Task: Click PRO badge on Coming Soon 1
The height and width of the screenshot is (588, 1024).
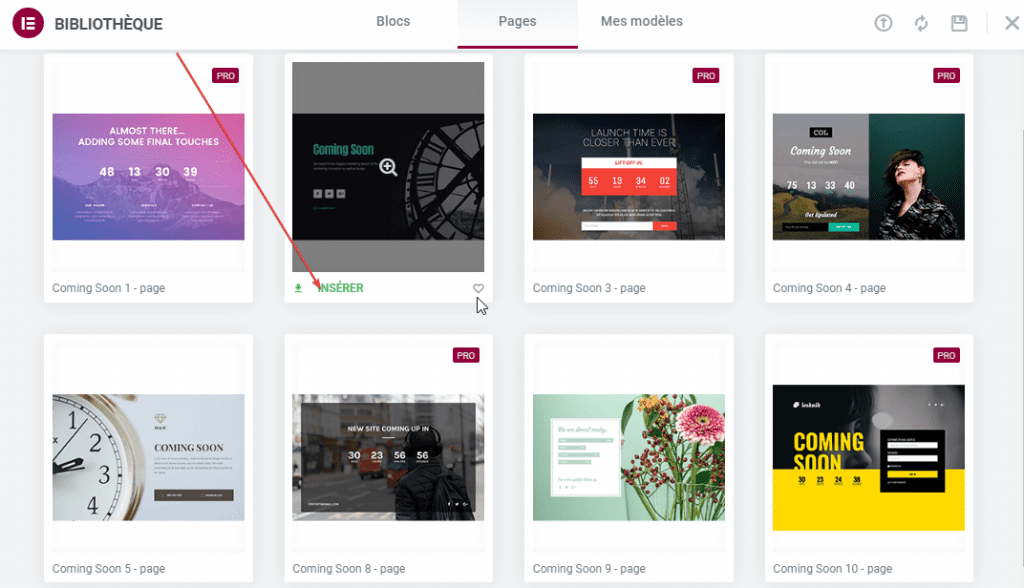Action: pyautogui.click(x=226, y=76)
